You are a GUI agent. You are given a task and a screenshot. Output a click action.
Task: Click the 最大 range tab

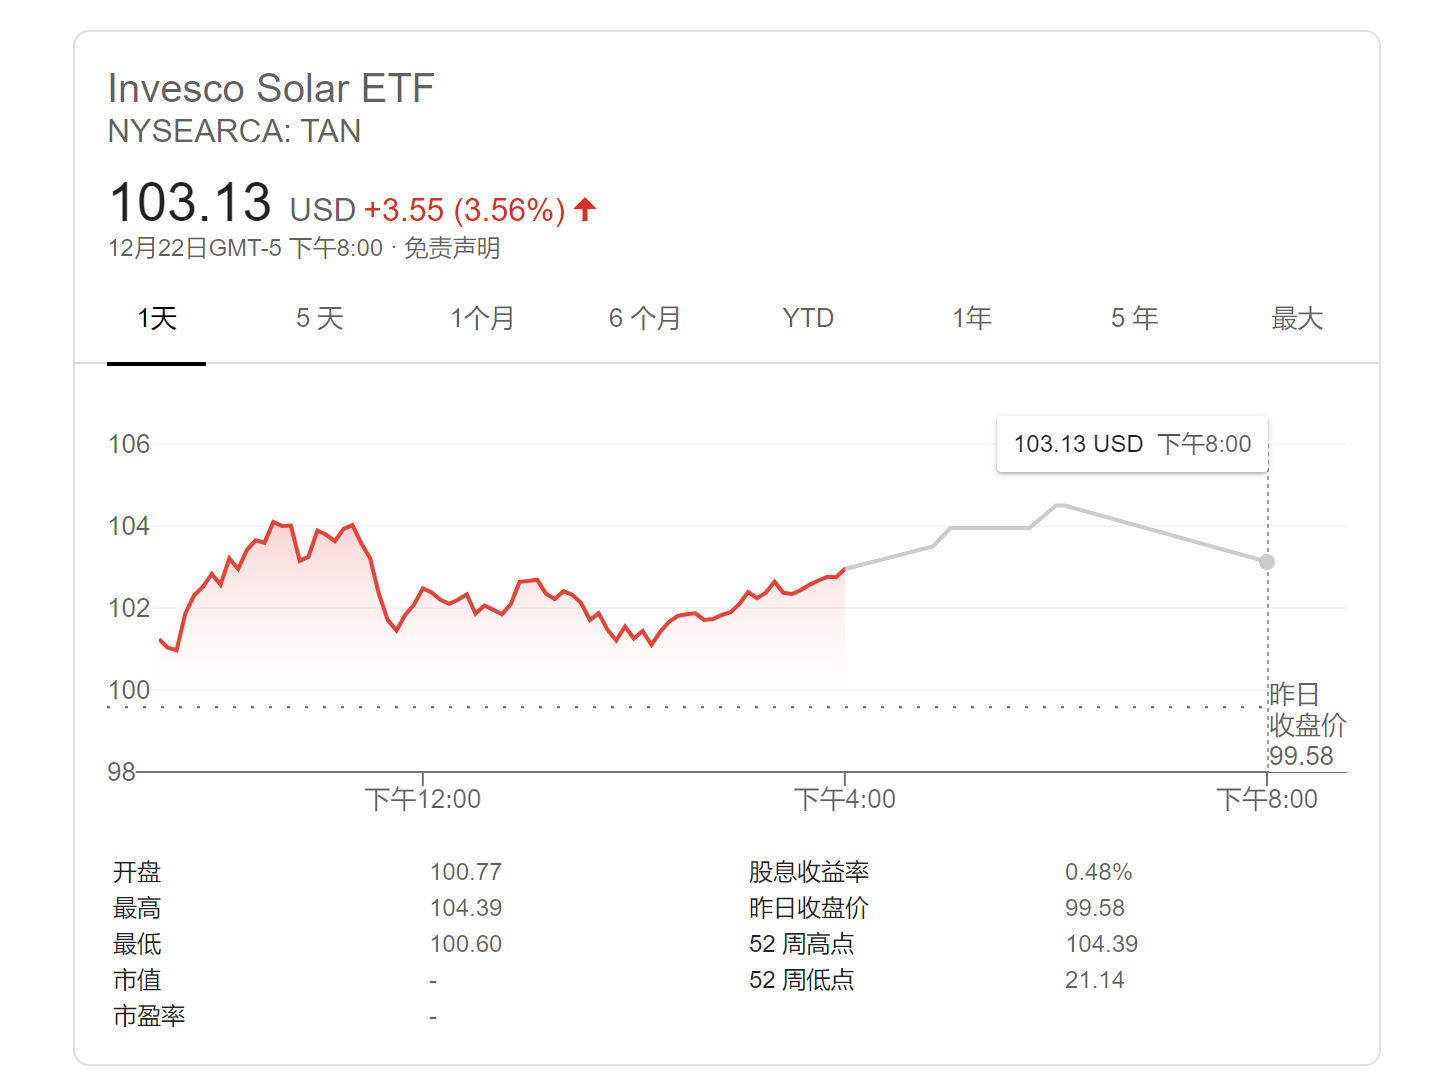(1297, 319)
